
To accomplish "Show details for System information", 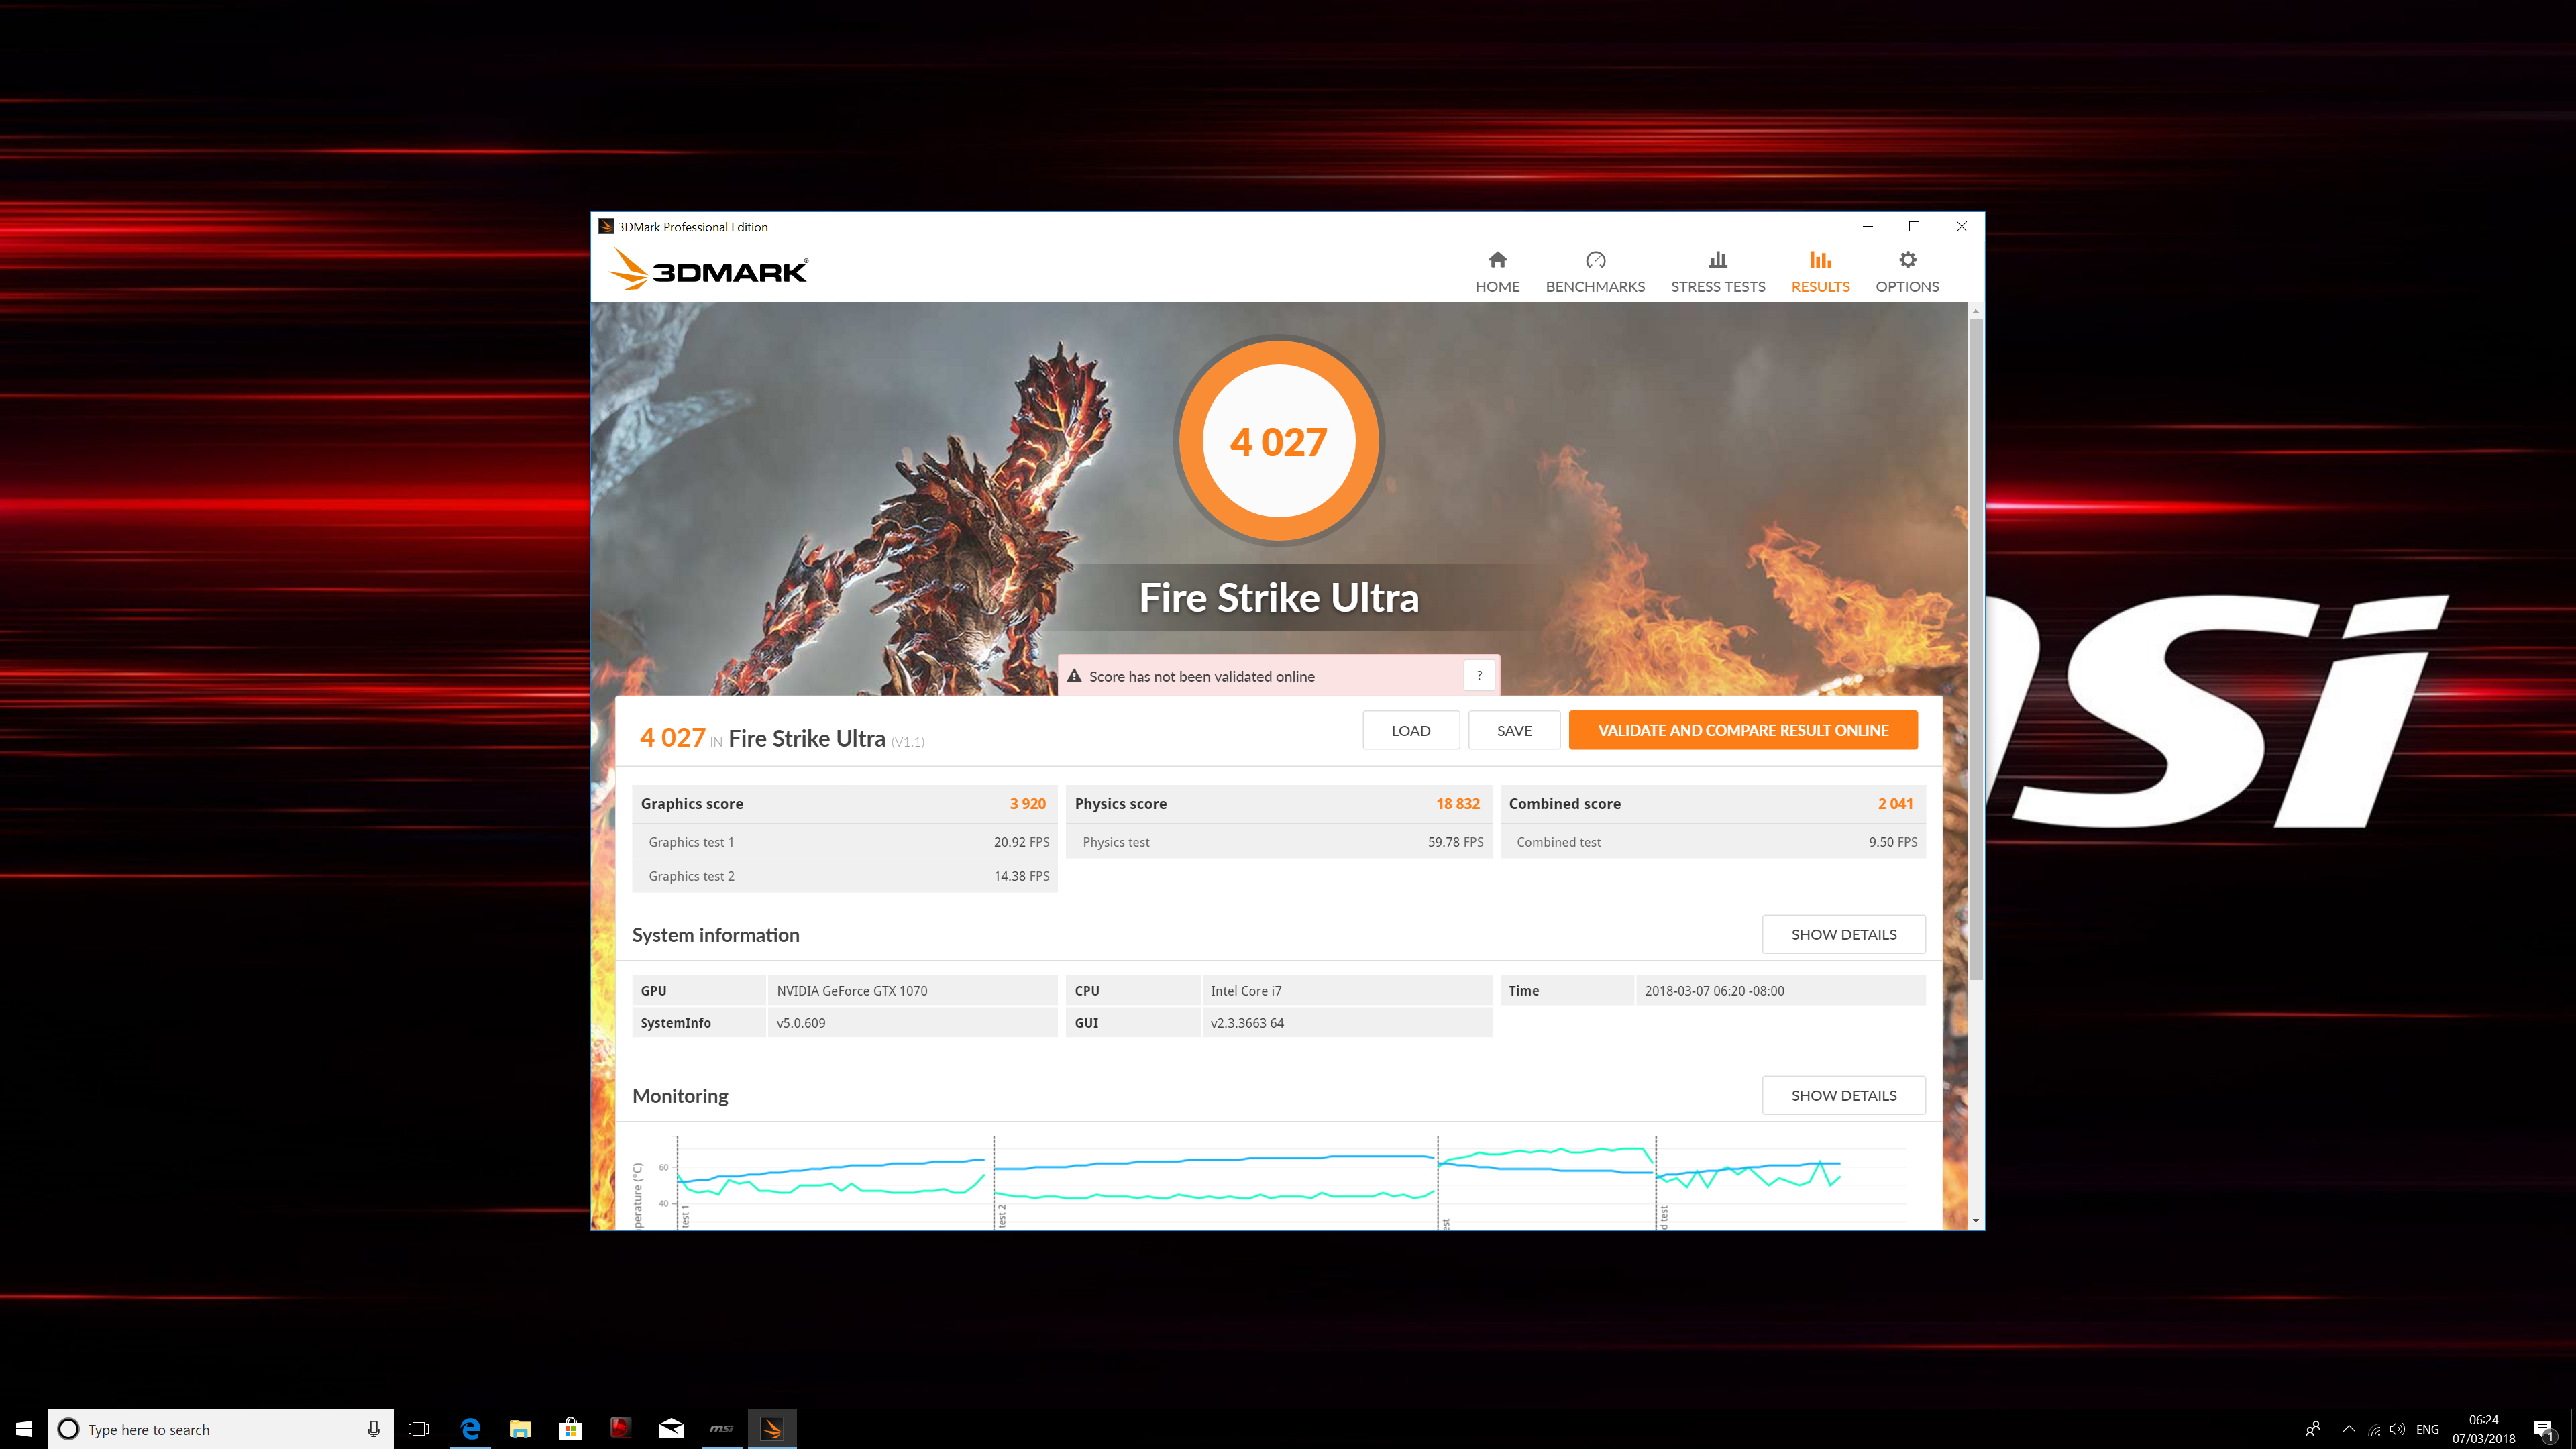I will [x=1843, y=934].
